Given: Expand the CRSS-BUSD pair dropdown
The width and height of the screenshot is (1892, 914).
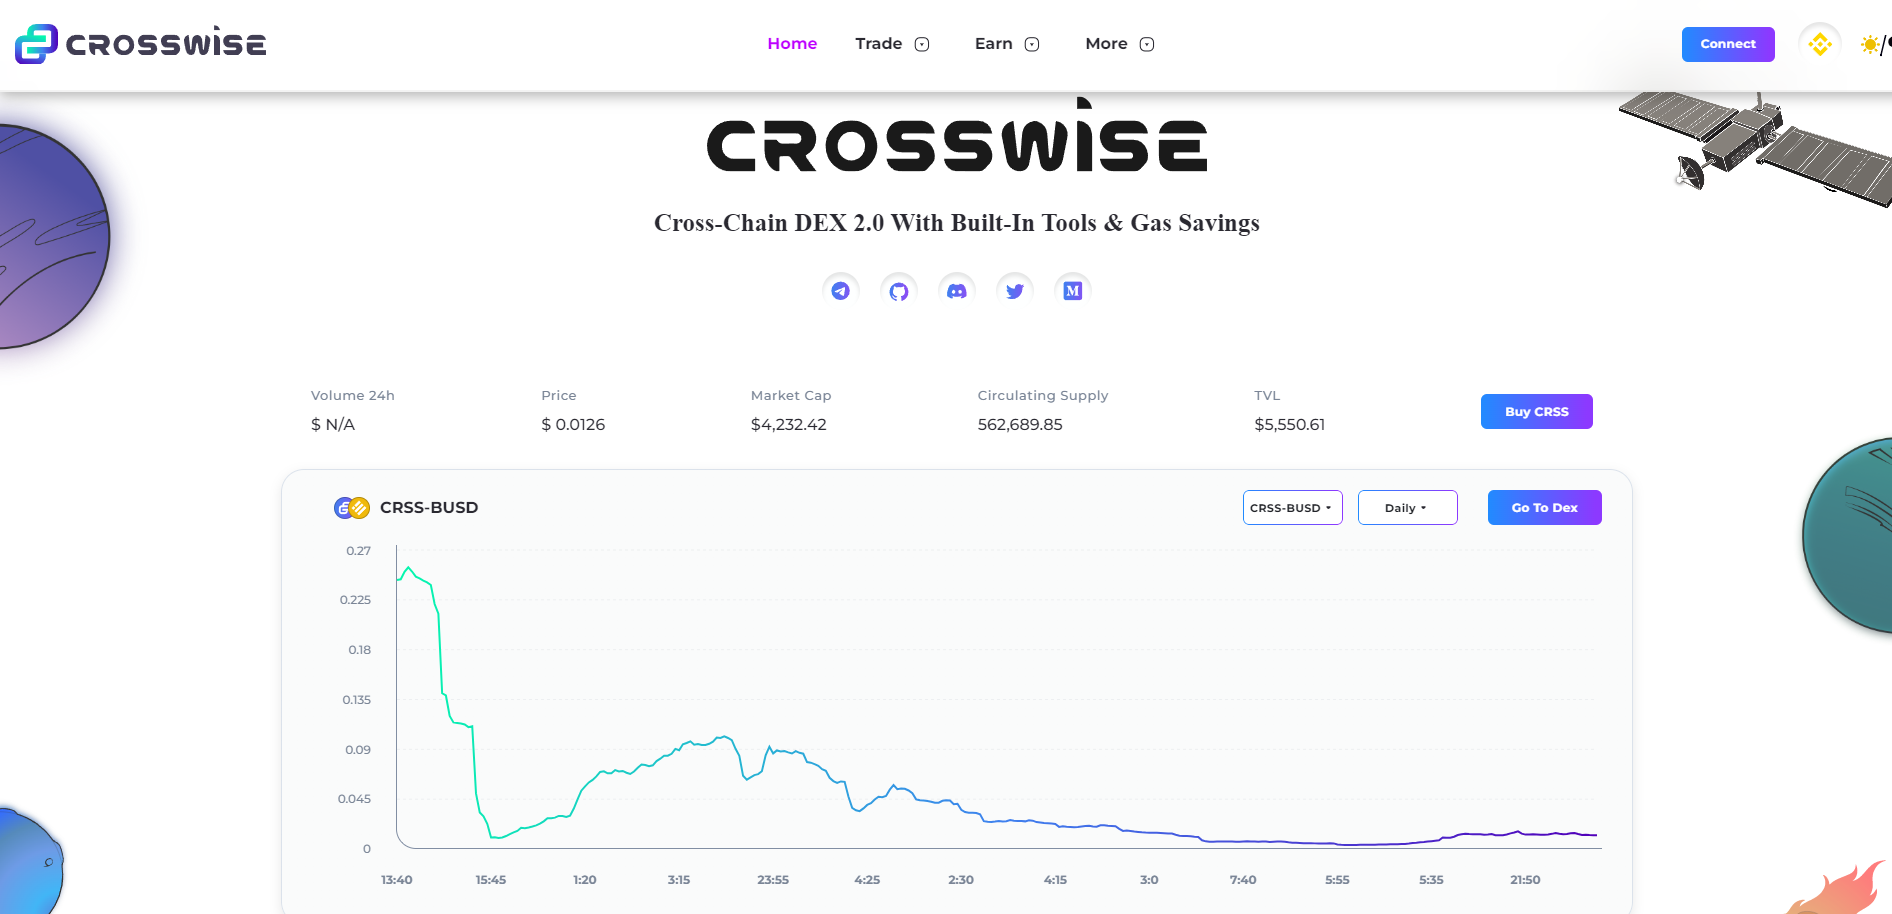Looking at the screenshot, I should coord(1292,508).
